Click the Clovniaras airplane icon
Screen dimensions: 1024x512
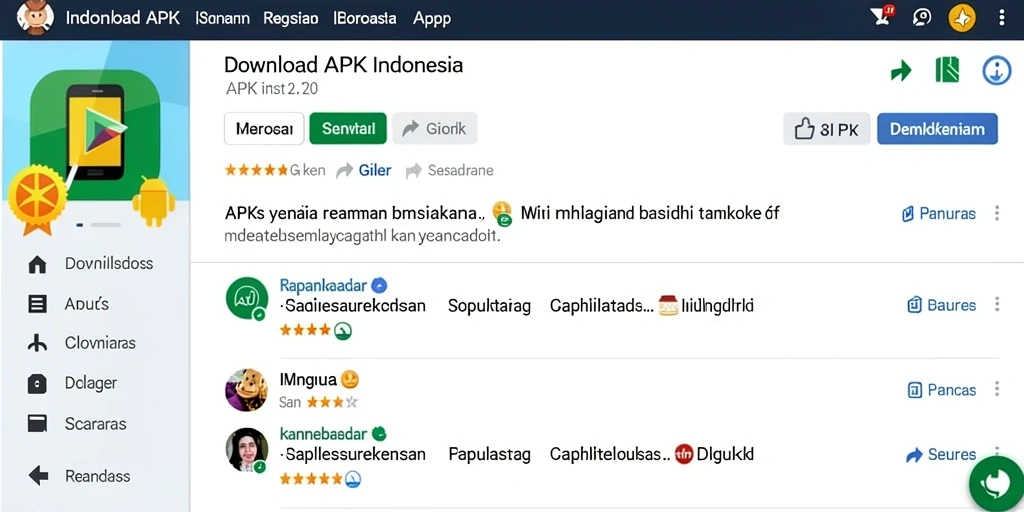pos(38,343)
